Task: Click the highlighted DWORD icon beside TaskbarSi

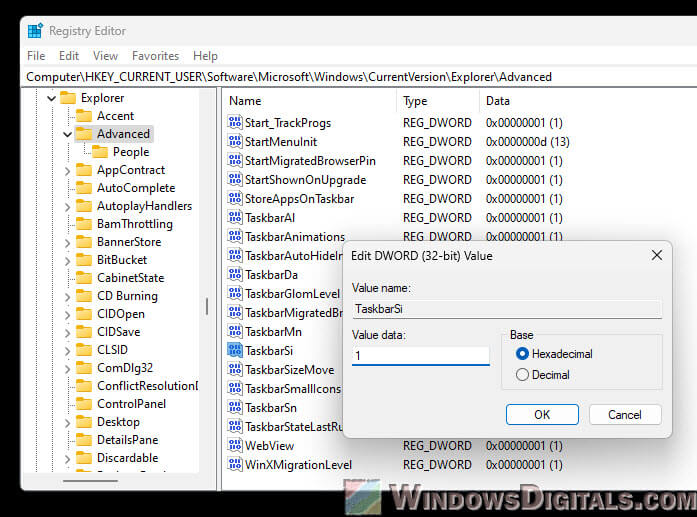Action: coord(235,351)
